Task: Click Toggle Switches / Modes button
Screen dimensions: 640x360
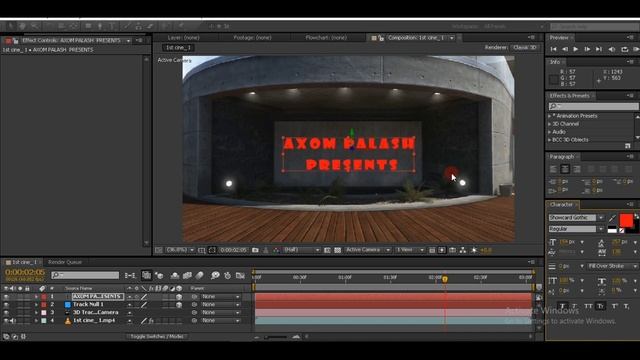Action: [157, 337]
